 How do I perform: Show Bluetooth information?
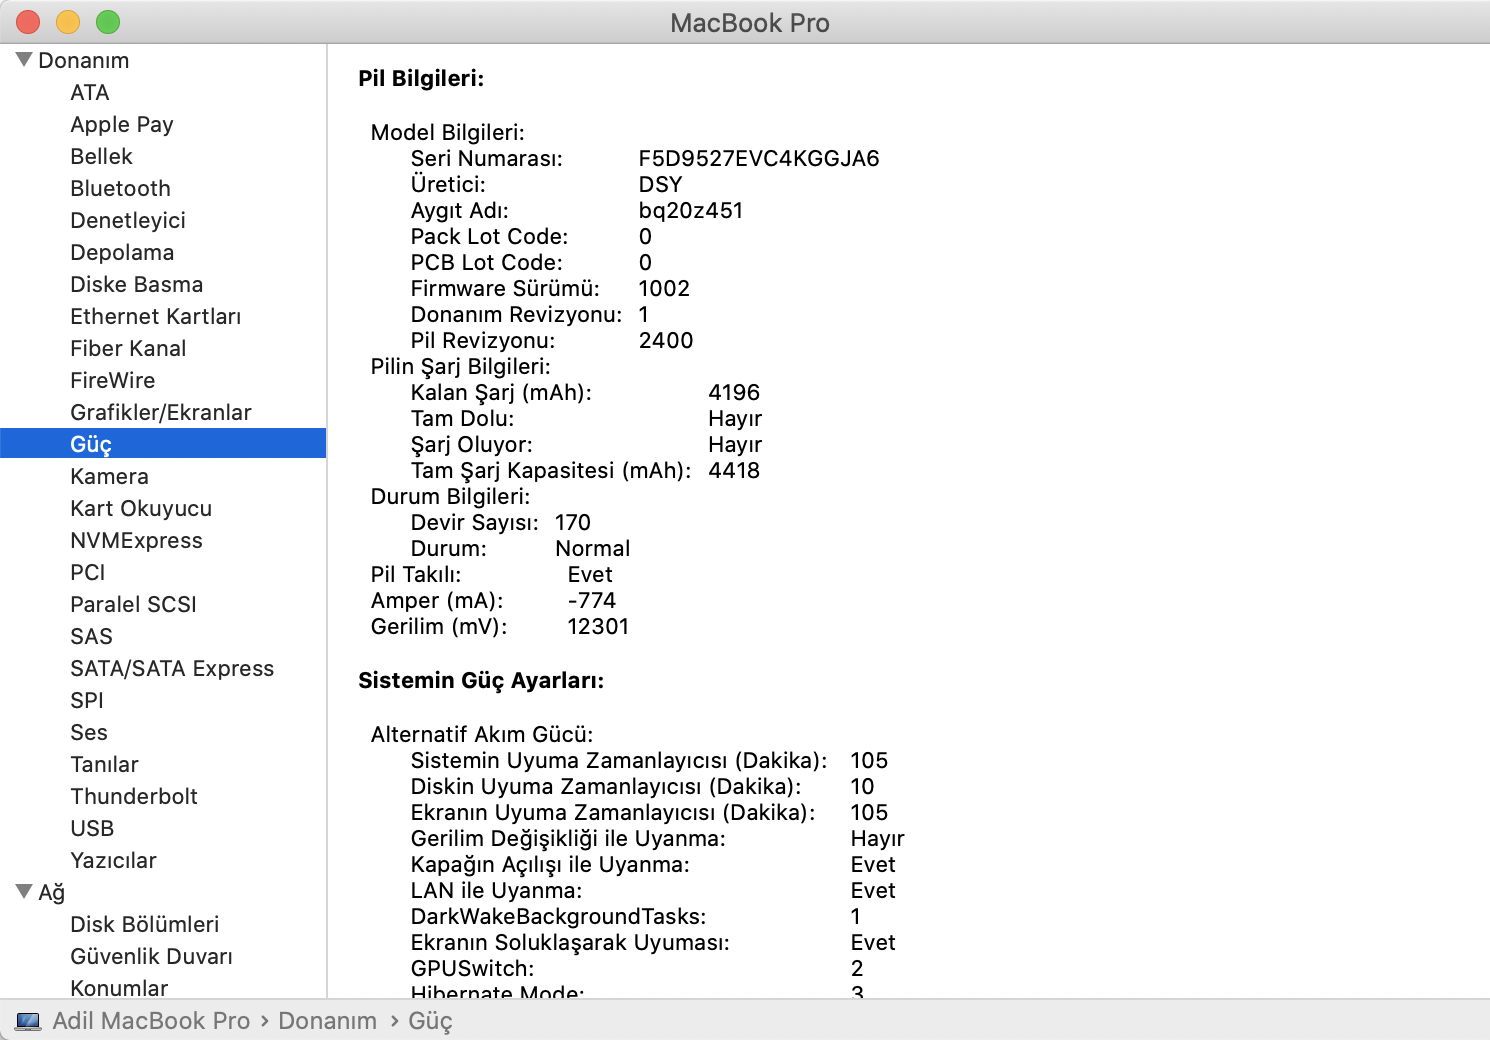pos(120,189)
